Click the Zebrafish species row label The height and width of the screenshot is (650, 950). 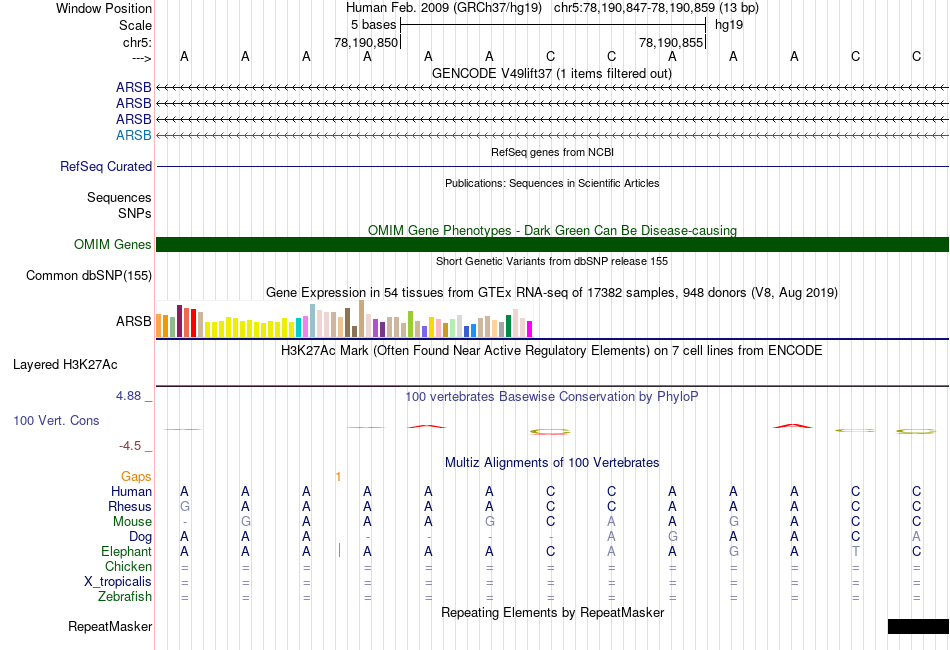[x=125, y=597]
